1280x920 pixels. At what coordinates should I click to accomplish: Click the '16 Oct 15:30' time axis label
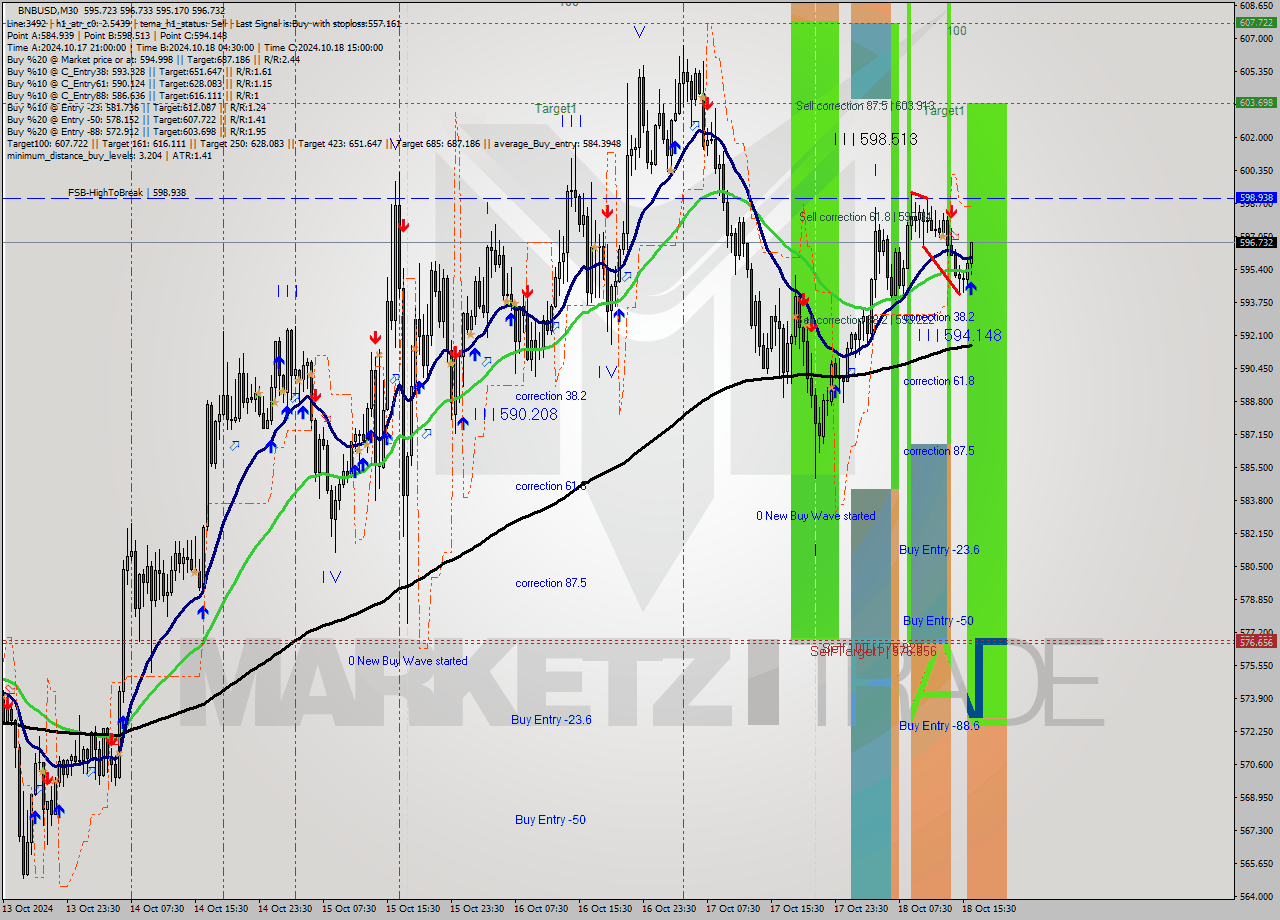tap(606, 909)
